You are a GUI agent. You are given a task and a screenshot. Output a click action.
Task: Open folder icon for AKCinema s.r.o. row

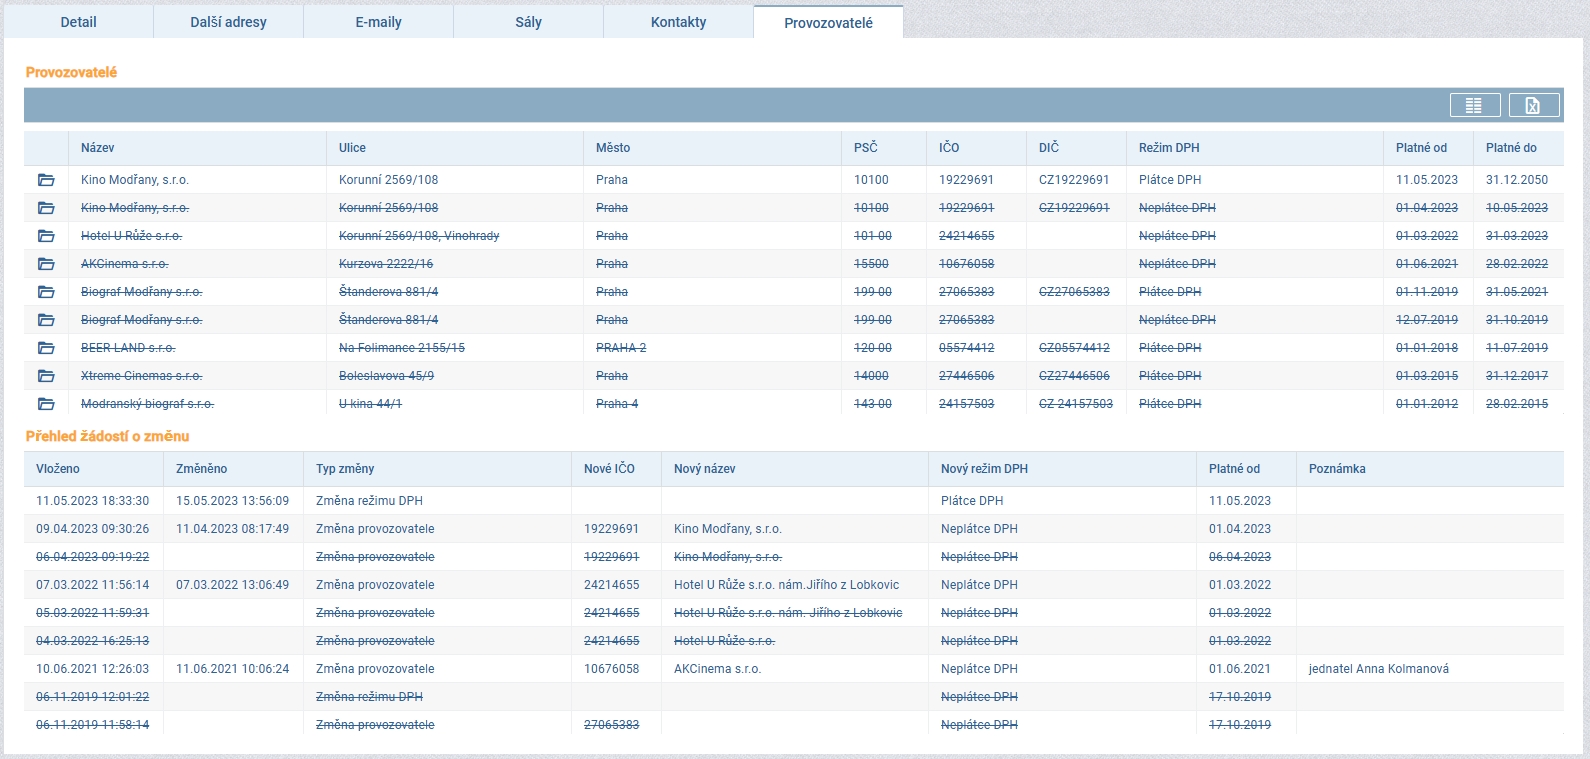46,264
